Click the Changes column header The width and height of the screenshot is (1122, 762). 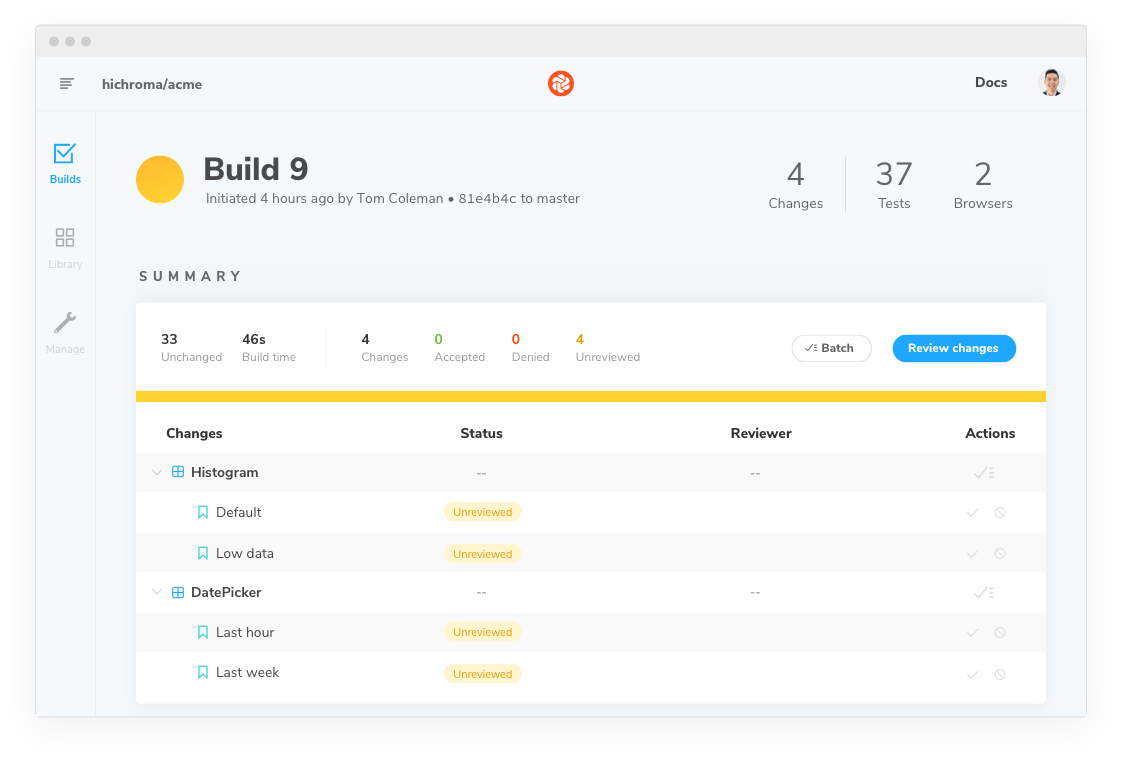[194, 434]
